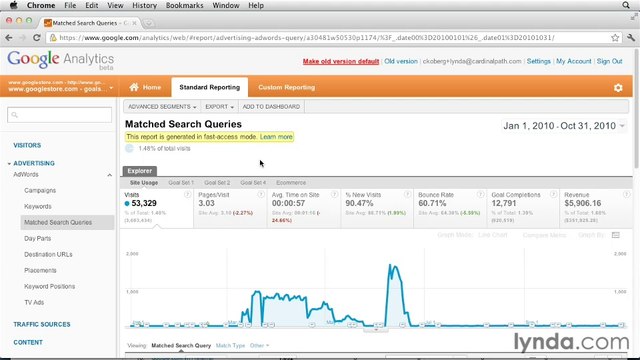Open the date range Jan 1, 2010 - Oct 31, 2010

coord(564,126)
